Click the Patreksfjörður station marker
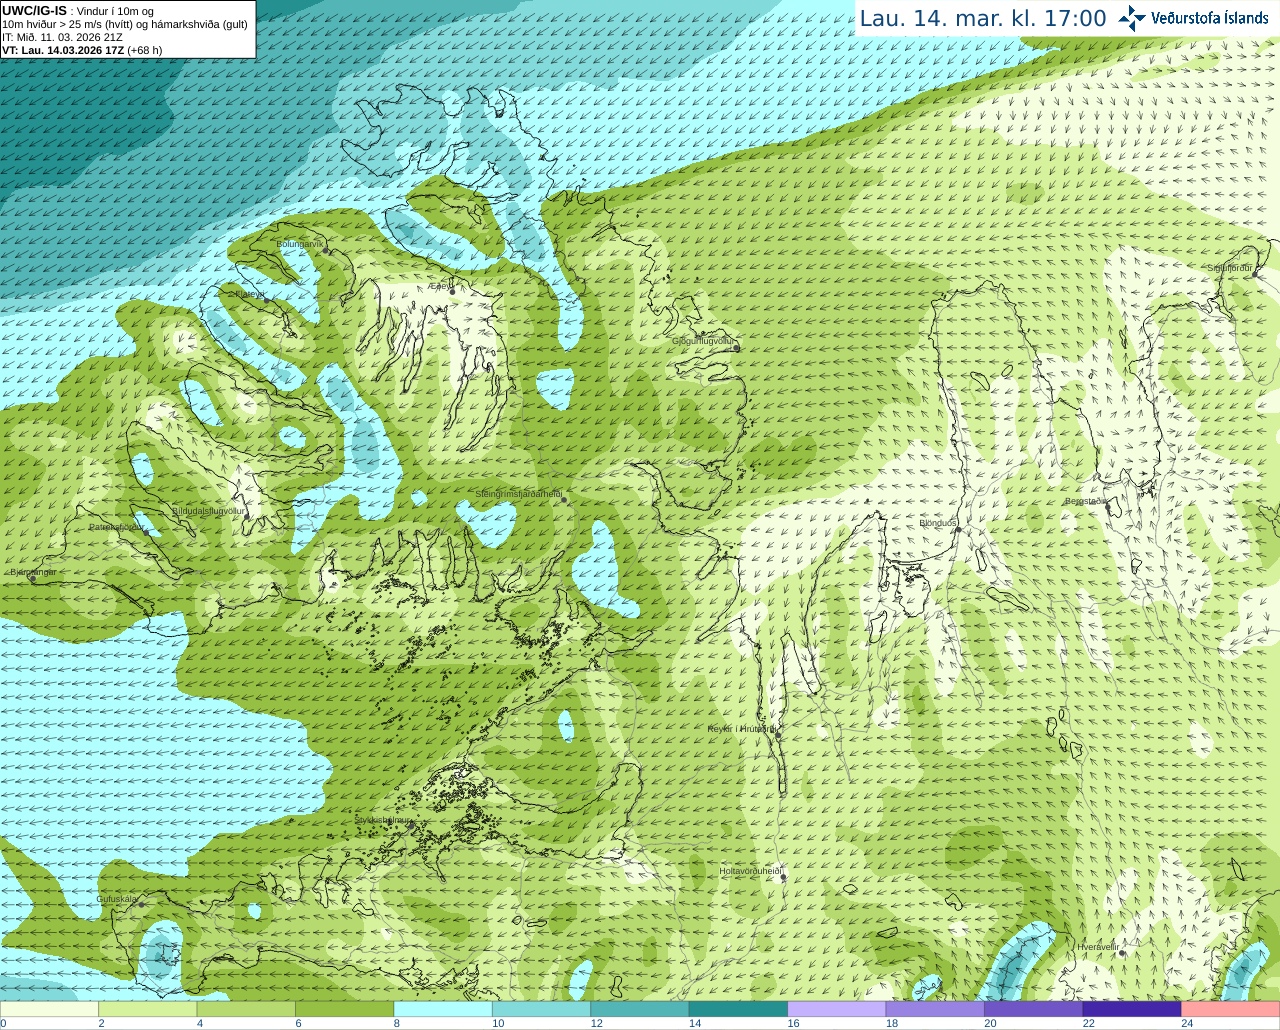This screenshot has width=1280, height=1030. (148, 532)
